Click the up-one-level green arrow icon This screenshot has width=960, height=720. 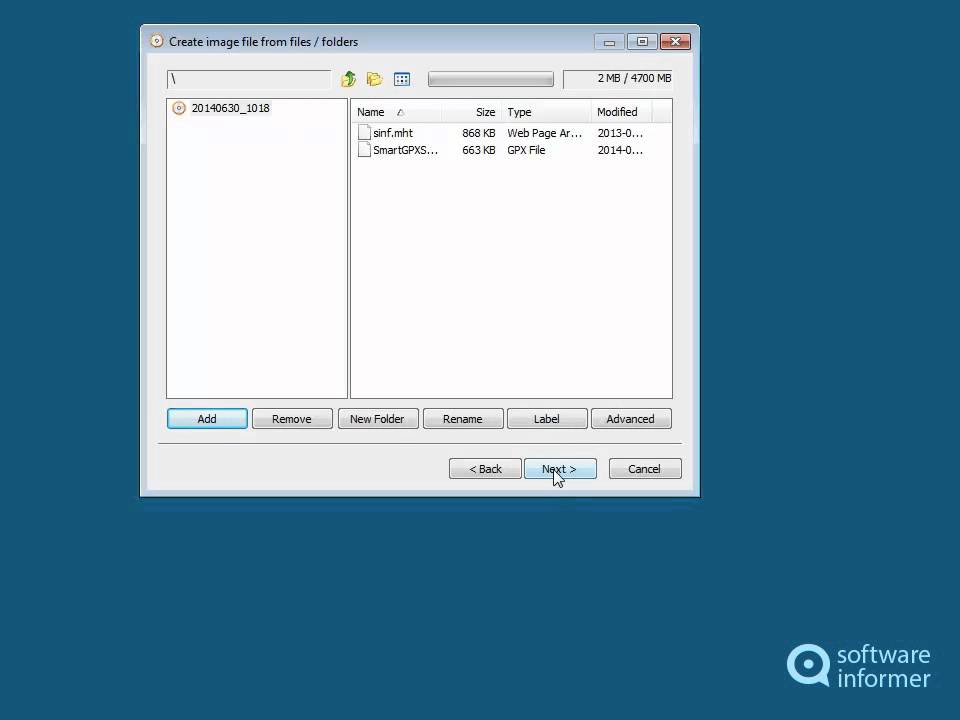point(348,79)
